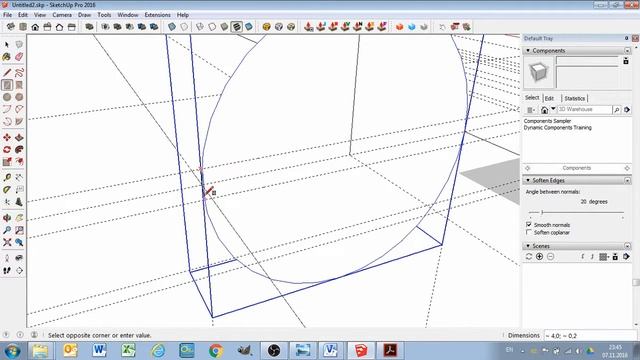Screen dimensions: 640x360
Task: Select the Push/Pull tool
Action: pos(19,138)
